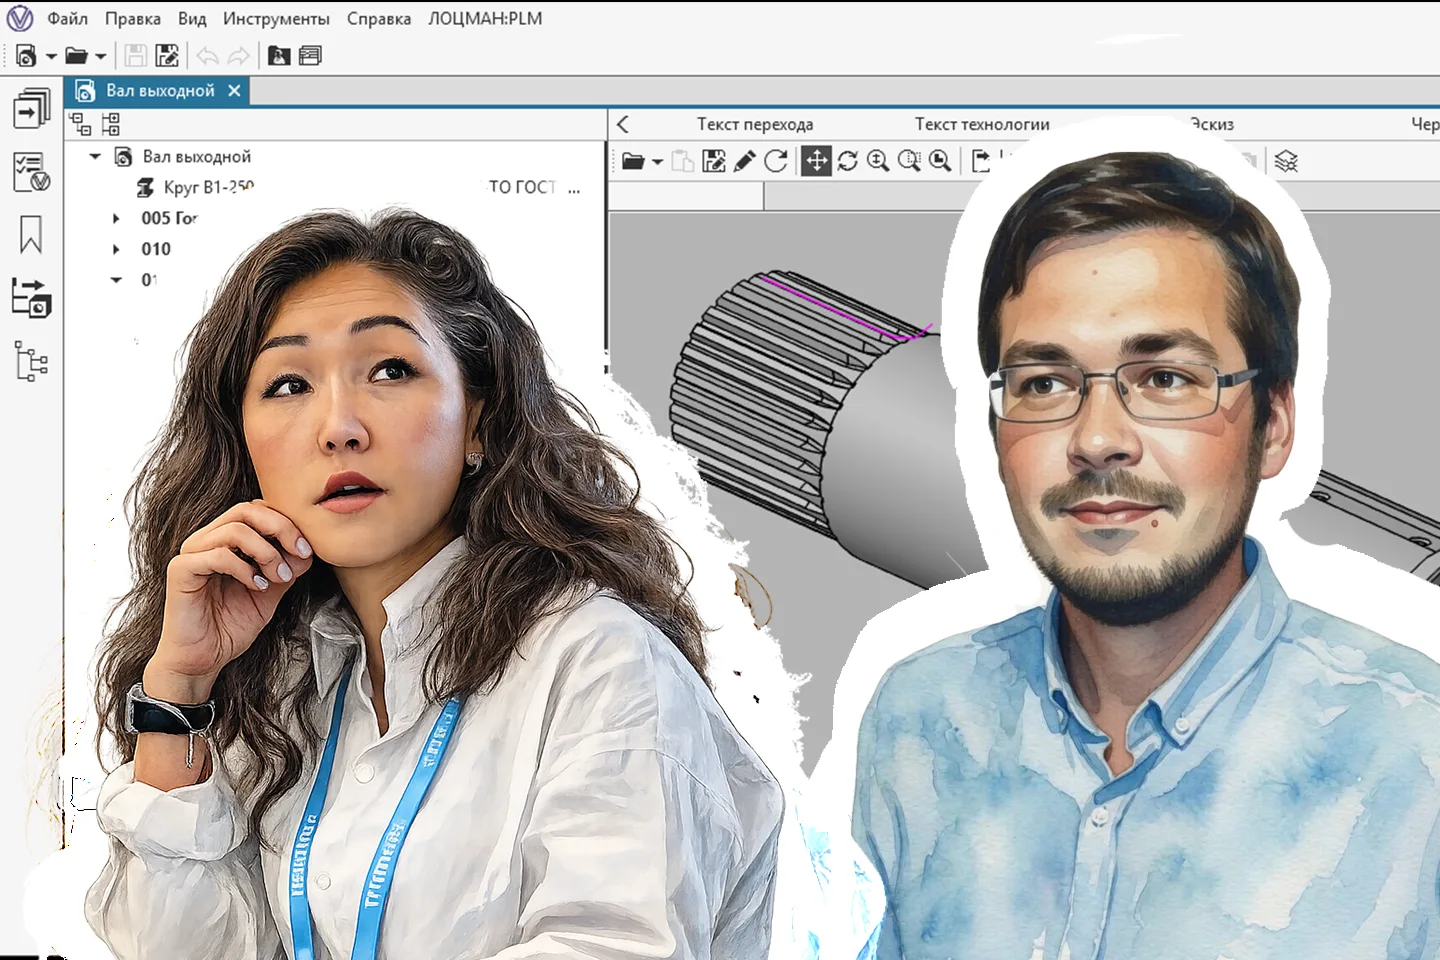
Task: Toggle the pan move tool
Action: point(816,161)
